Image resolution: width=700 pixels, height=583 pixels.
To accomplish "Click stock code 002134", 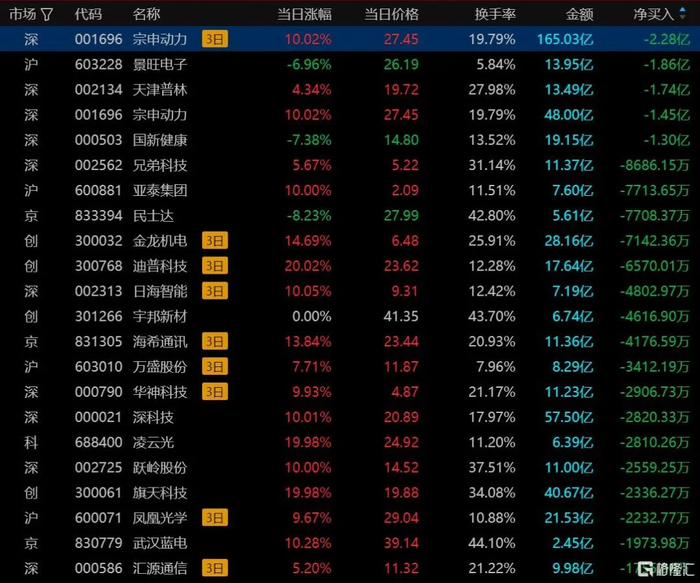I will (x=98, y=90).
